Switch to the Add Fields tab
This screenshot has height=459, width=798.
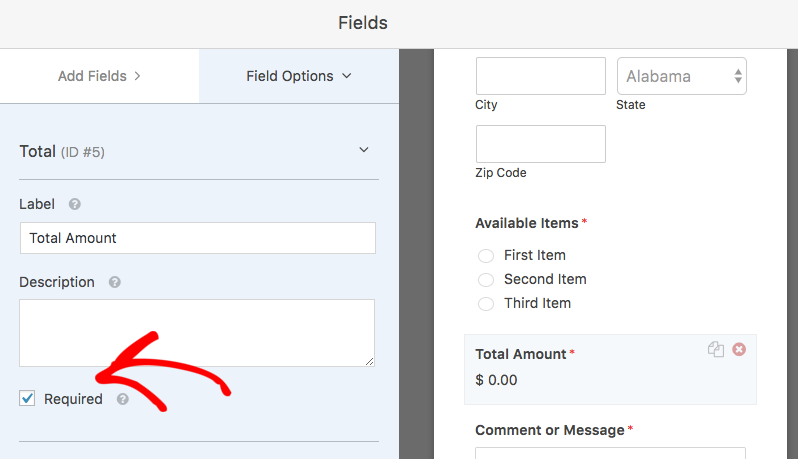99,76
